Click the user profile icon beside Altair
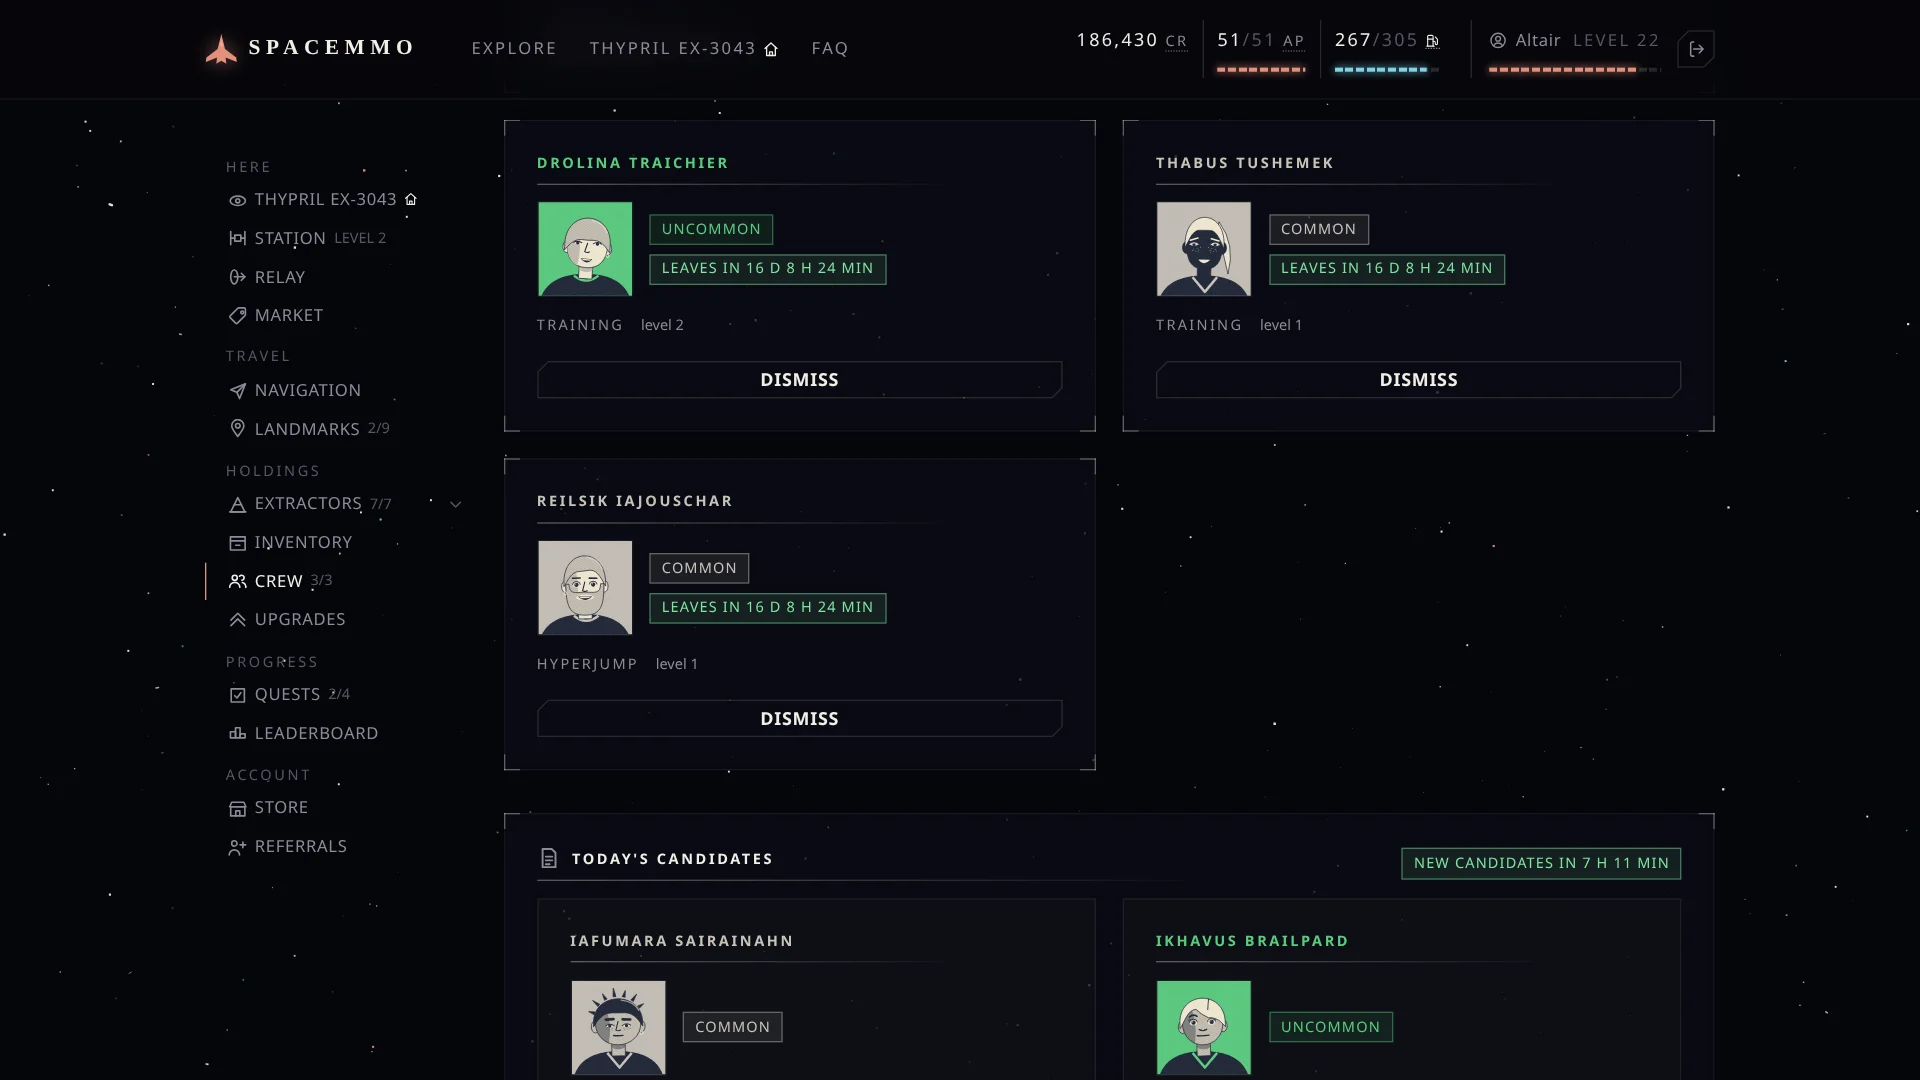1920x1080 pixels. [1498, 41]
